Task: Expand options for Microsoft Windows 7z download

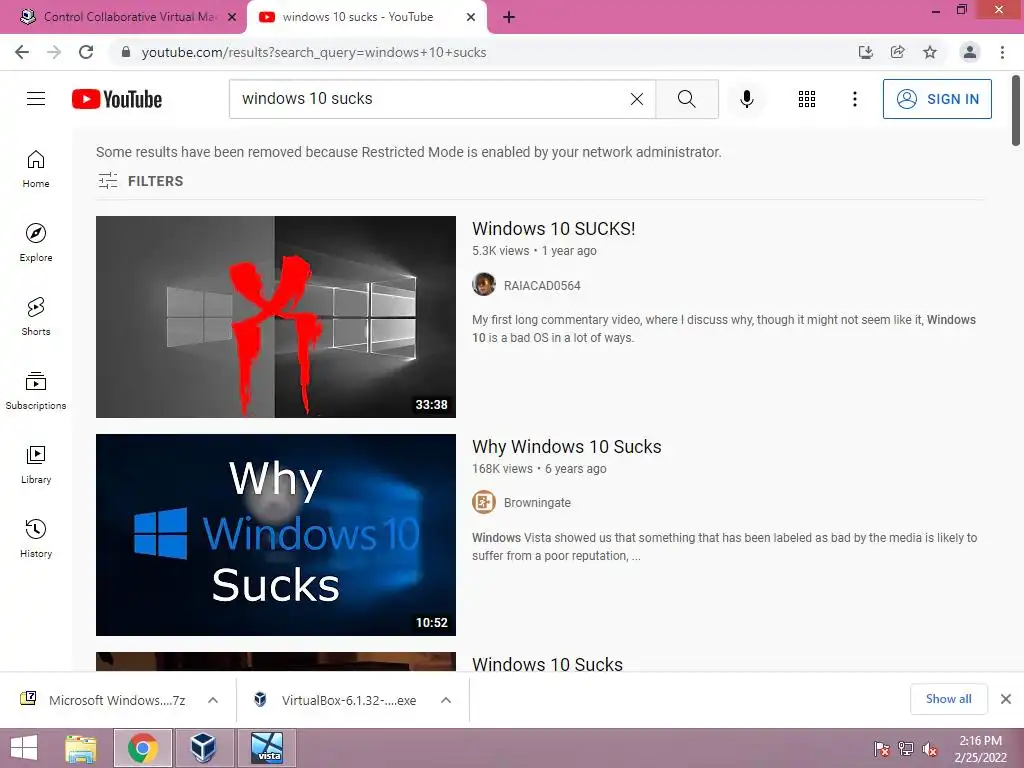Action: [213, 700]
